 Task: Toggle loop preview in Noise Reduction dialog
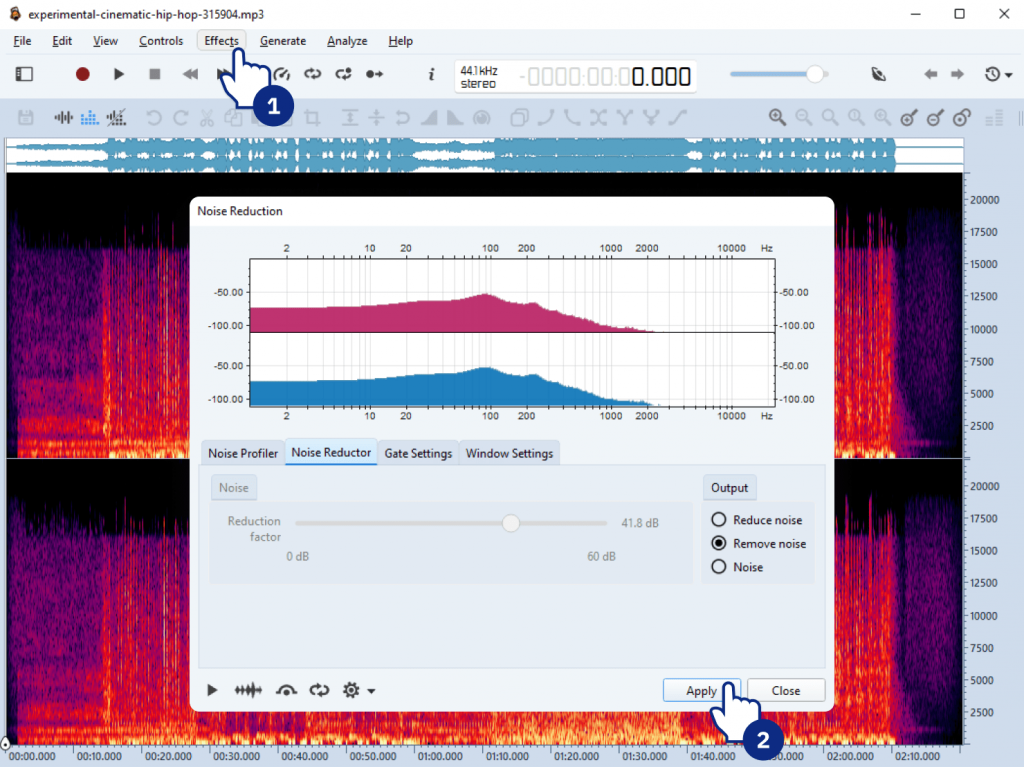[319, 690]
